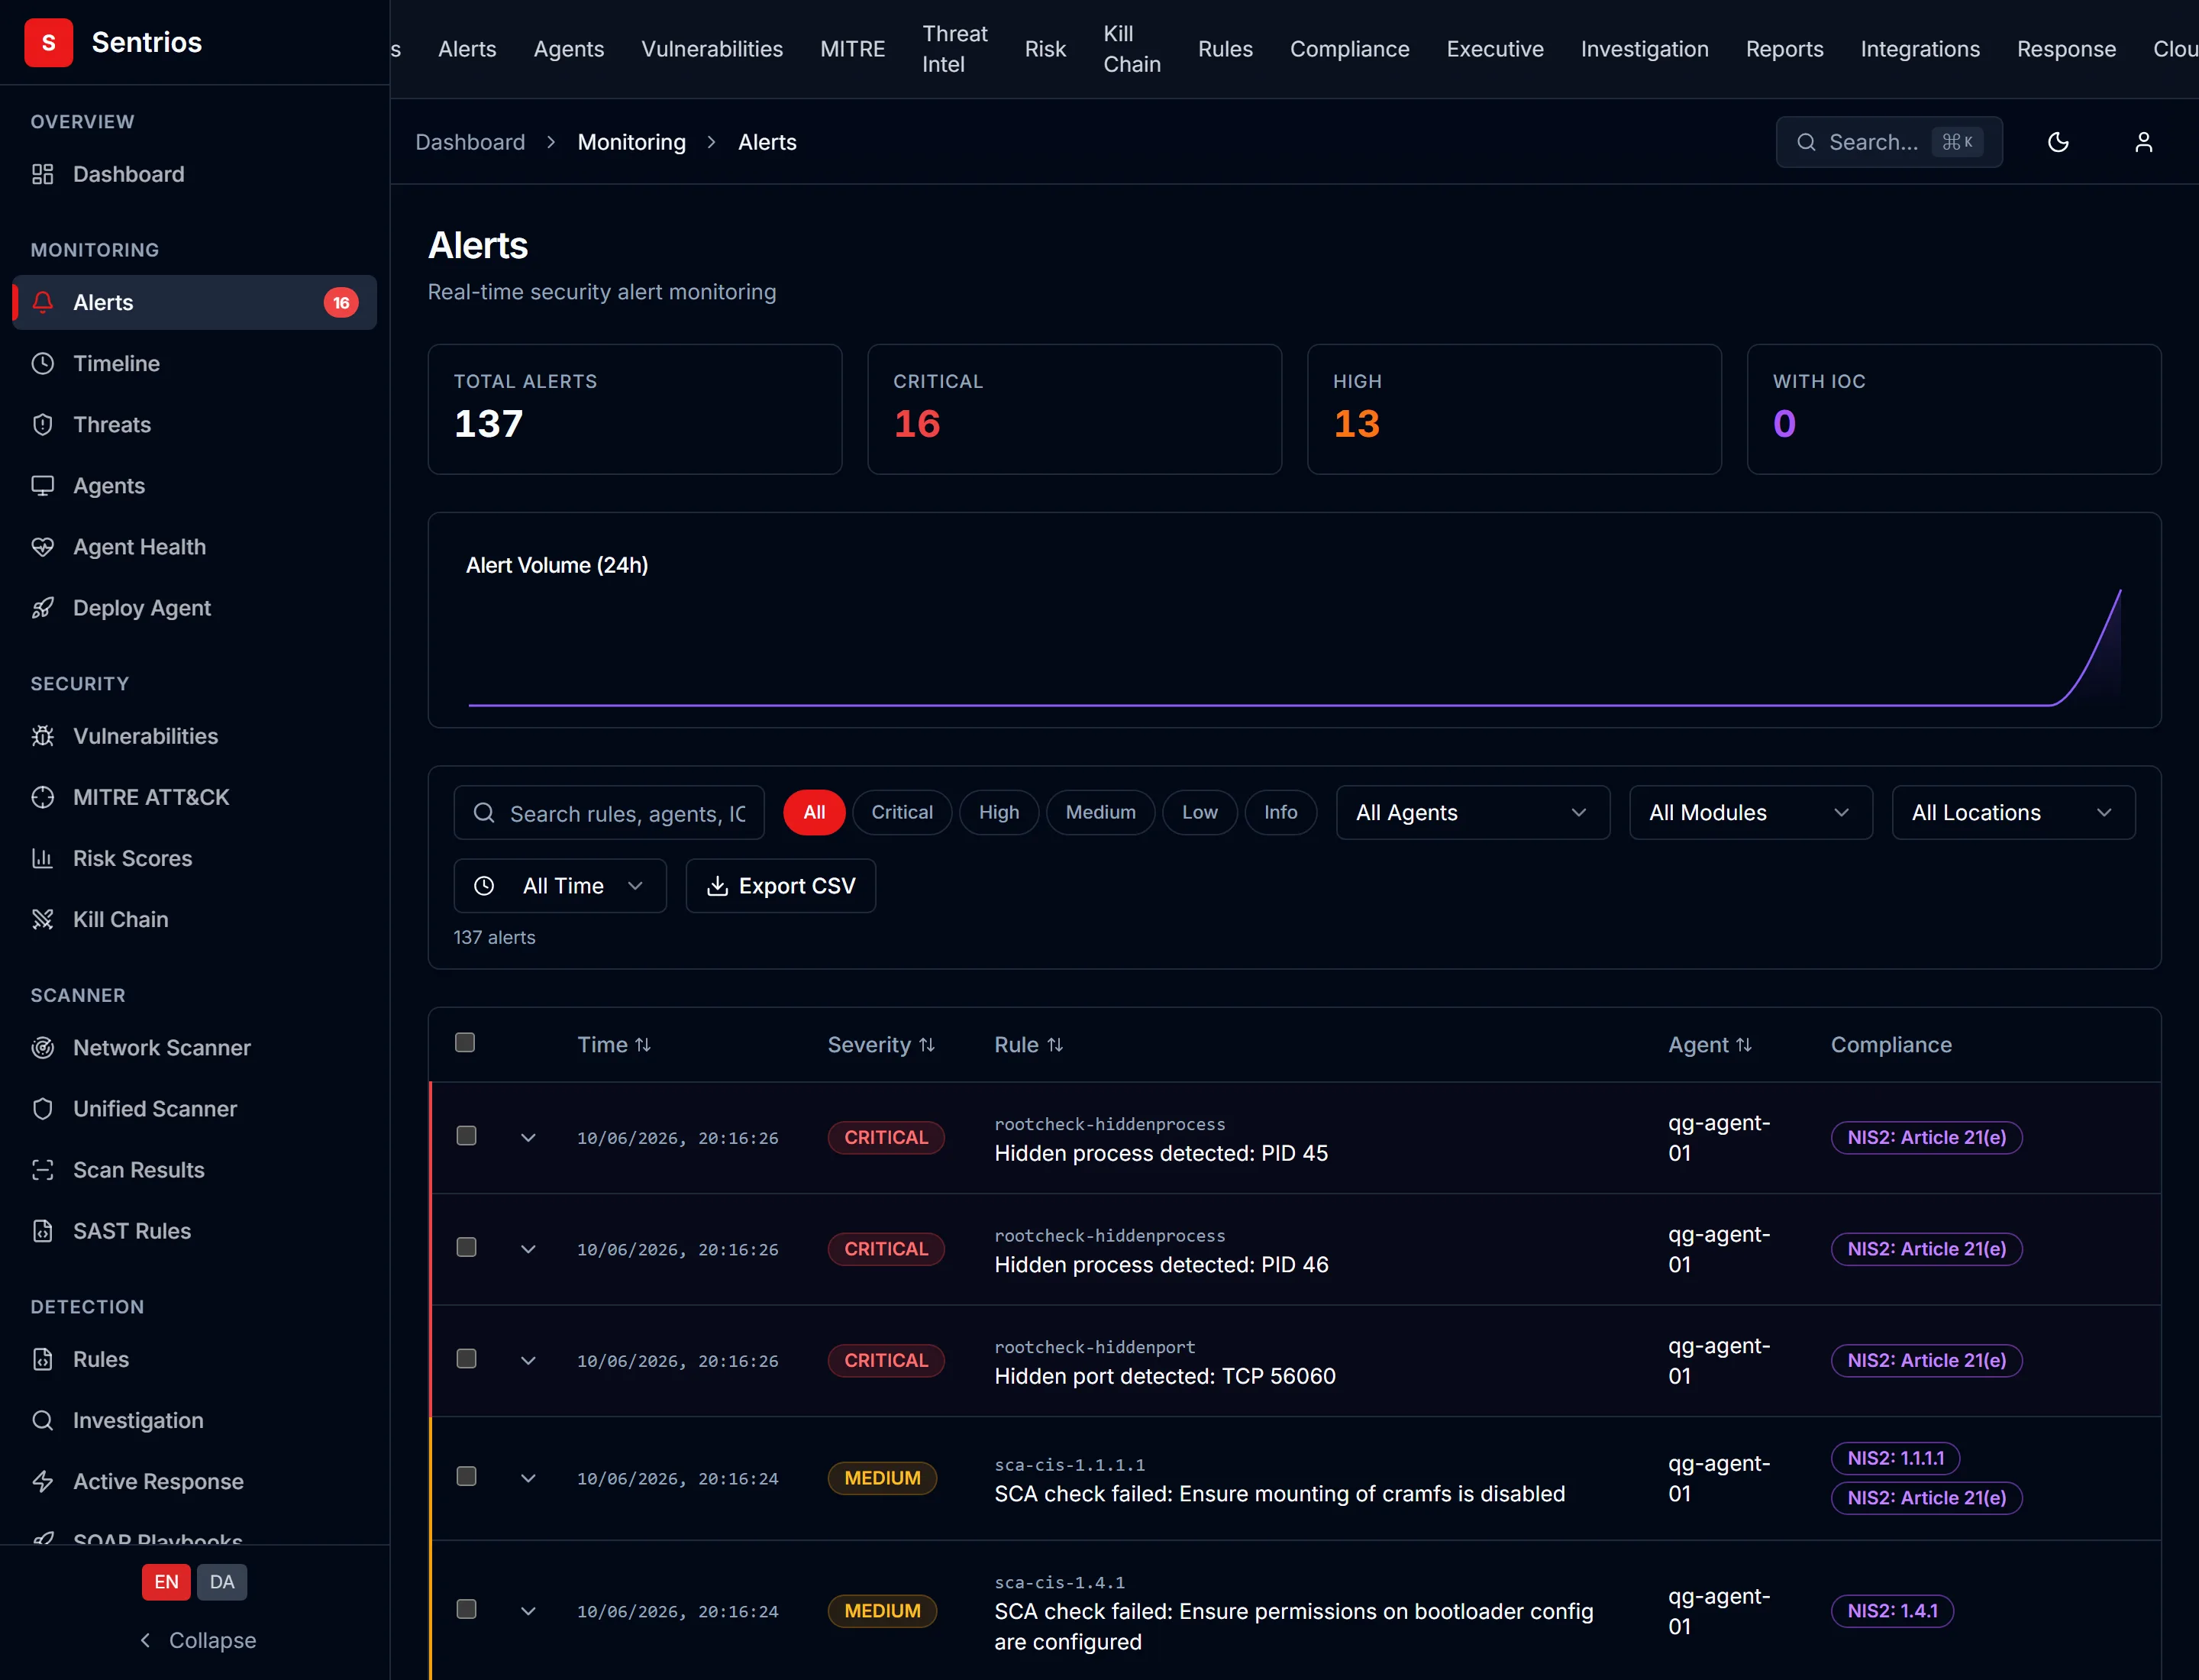Screen dimensions: 2199x1680
Task: Open Risk Scores chart icon
Action: pyautogui.click(x=42, y=858)
